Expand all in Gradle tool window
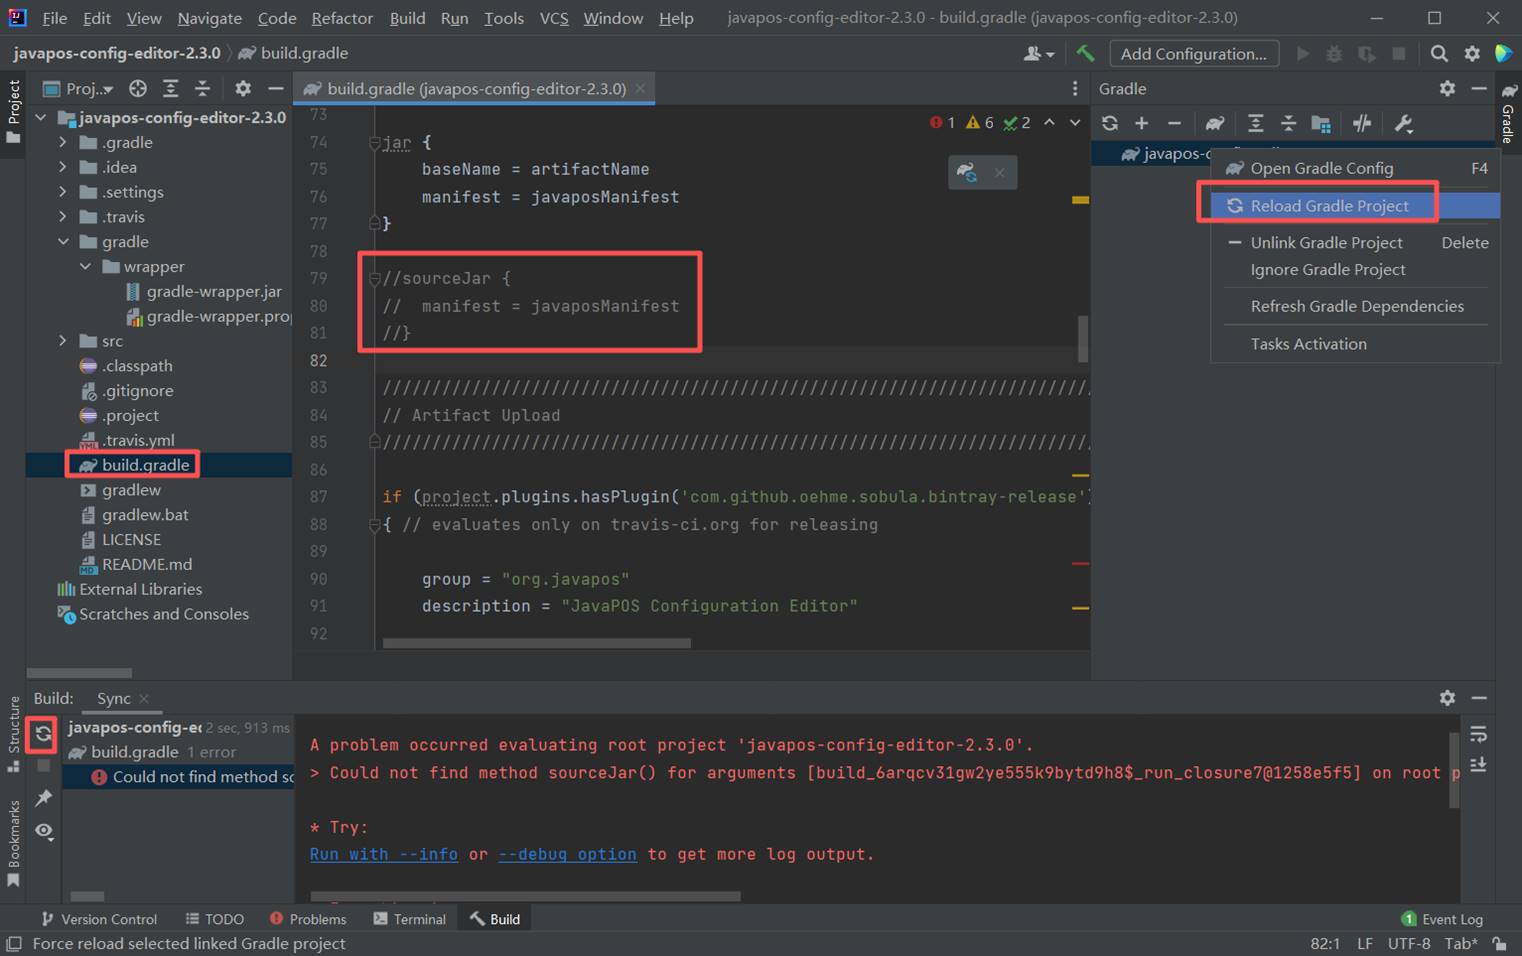Screen dimensions: 1522x956 [x=1256, y=123]
